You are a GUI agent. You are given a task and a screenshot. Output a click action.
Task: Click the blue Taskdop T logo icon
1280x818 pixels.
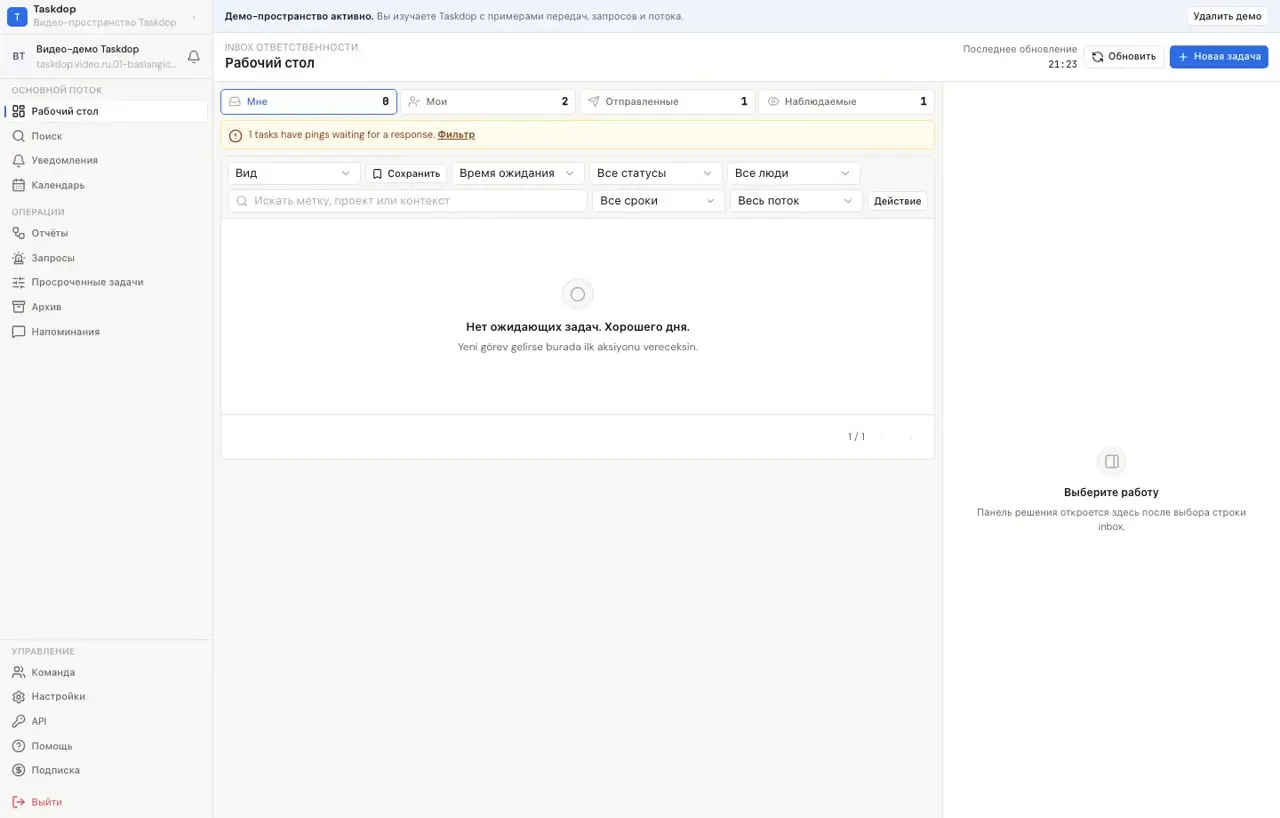click(x=17, y=16)
